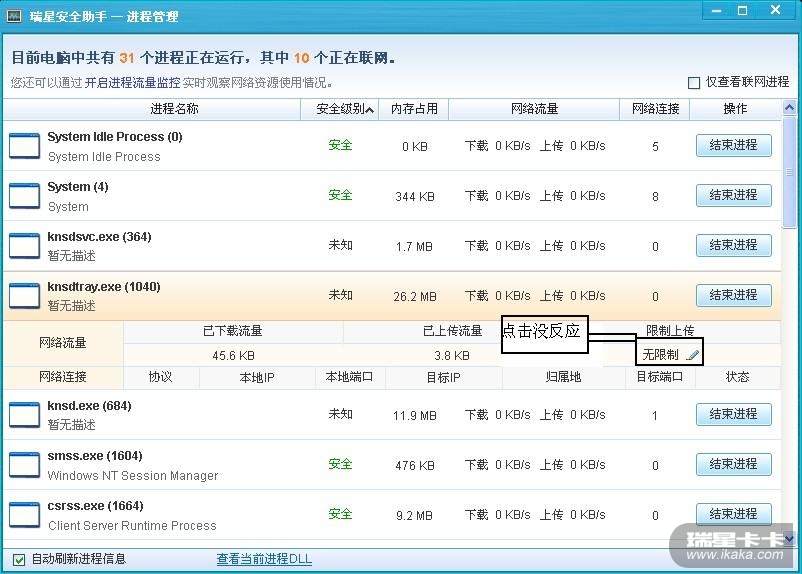Viewport: 802px width, 574px height.
Task: Select the knsd.exe (684) process name
Action: pyautogui.click(x=89, y=406)
